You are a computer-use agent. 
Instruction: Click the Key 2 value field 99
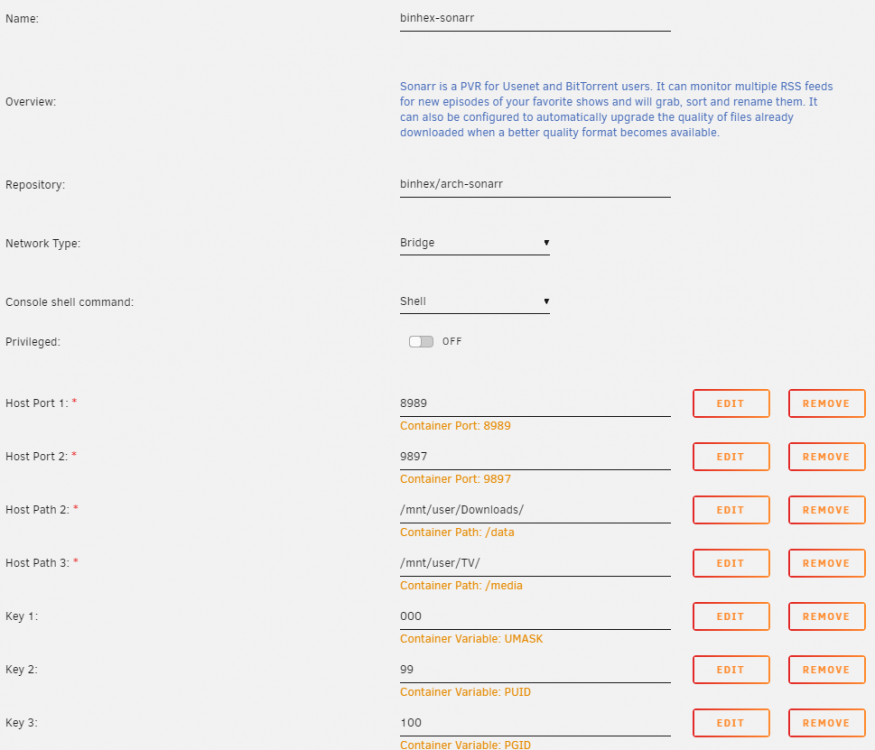click(535, 670)
